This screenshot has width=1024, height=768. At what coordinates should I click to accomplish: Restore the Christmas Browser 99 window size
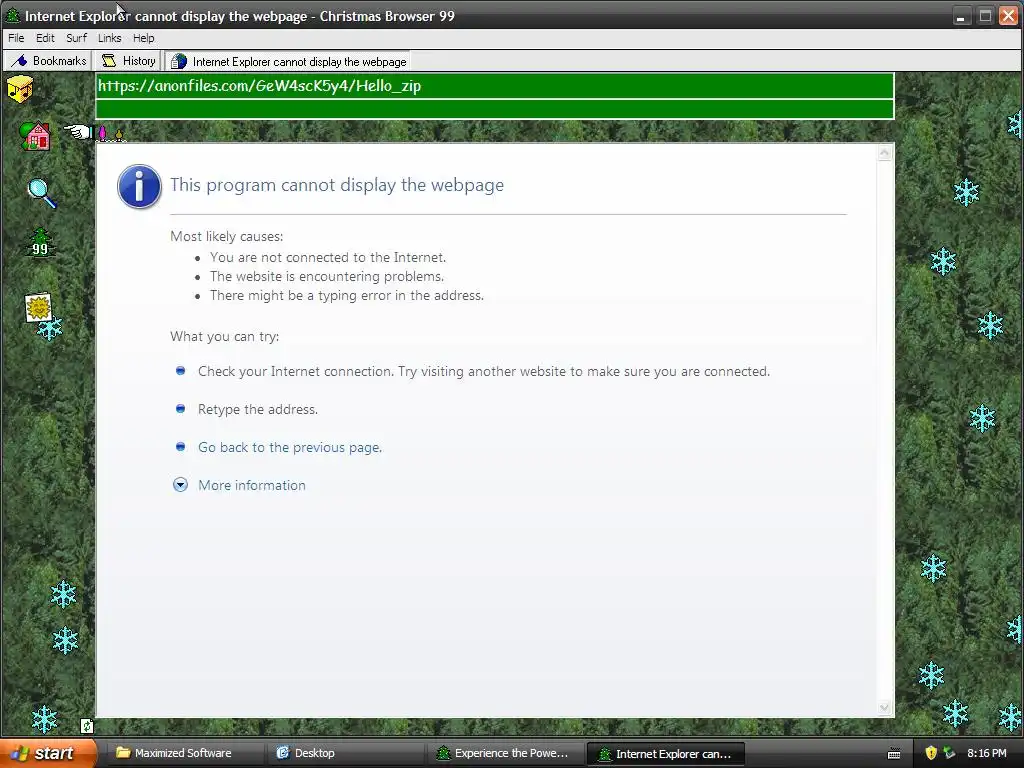(x=985, y=16)
